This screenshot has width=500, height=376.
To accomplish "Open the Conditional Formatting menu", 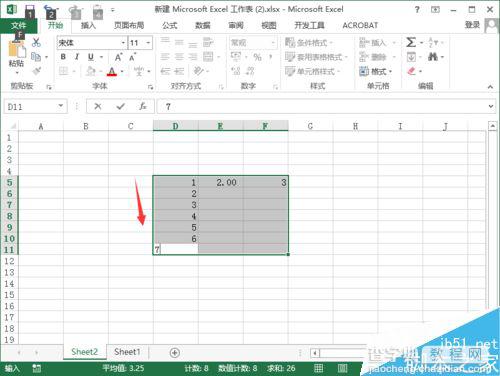I will [x=309, y=43].
